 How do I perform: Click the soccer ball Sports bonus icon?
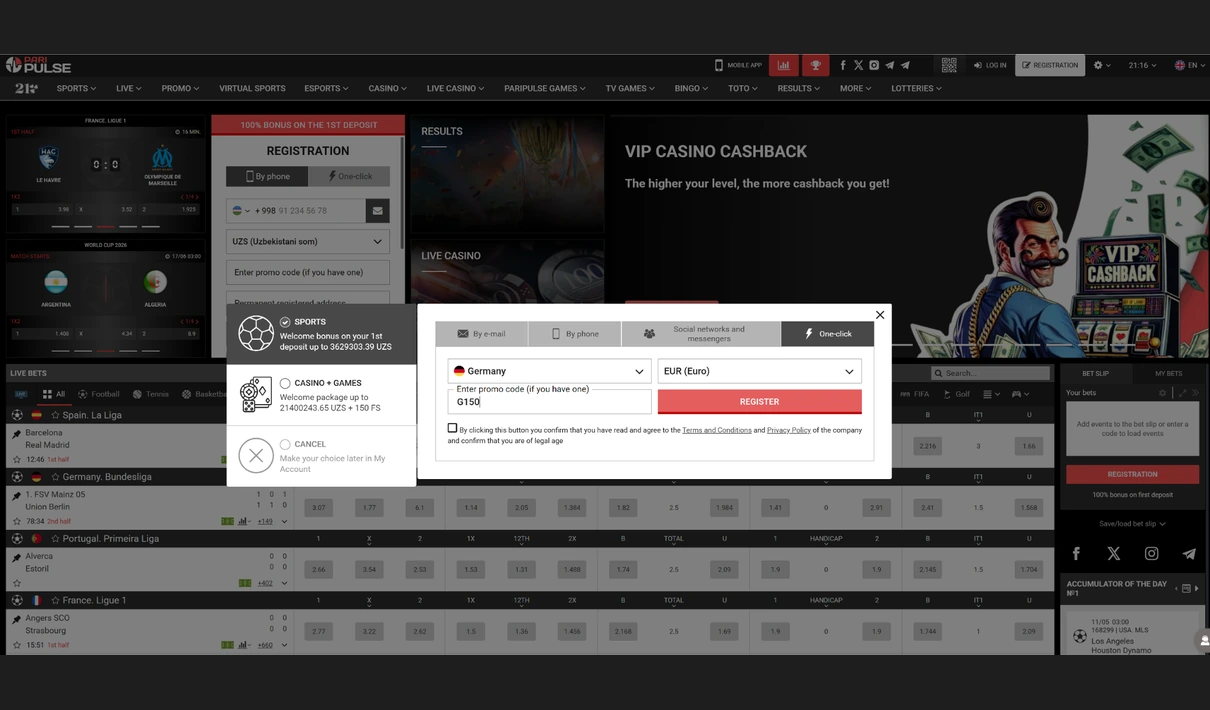click(256, 334)
